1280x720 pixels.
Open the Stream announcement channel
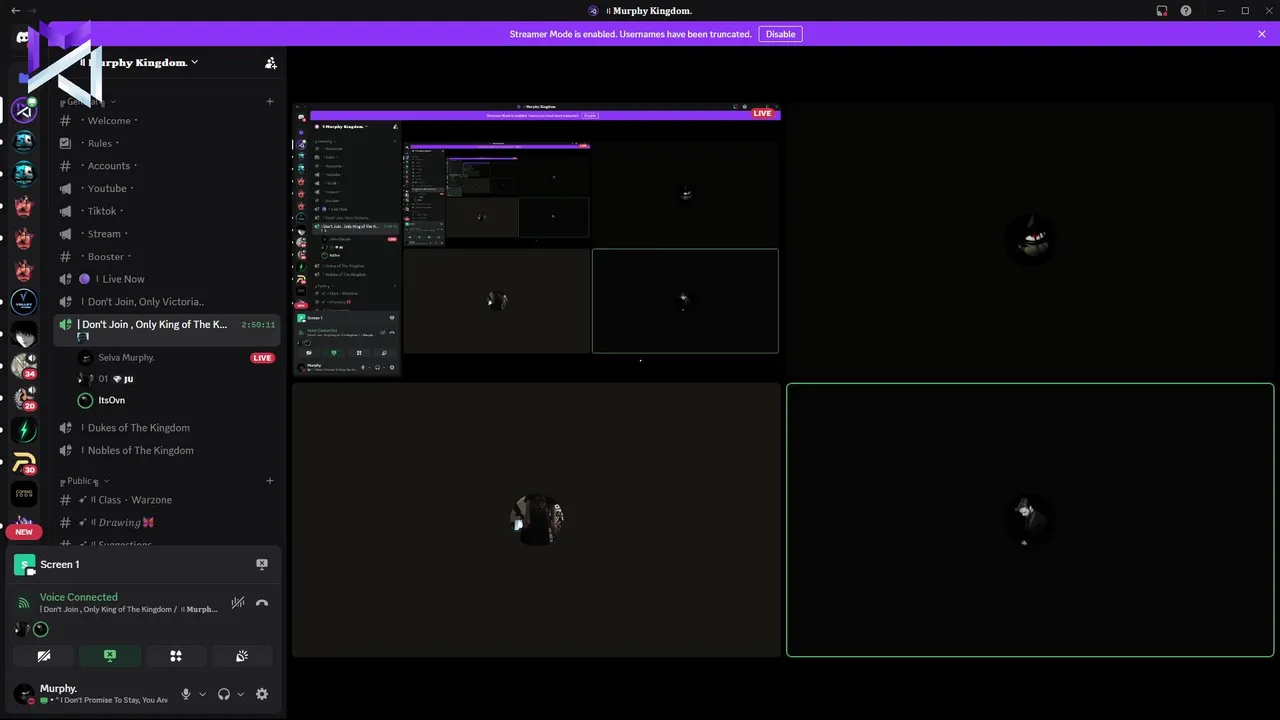[166, 234]
